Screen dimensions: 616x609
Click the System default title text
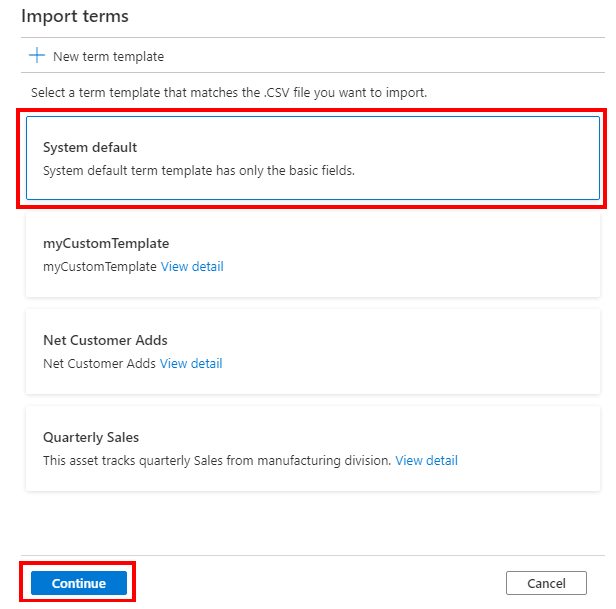click(x=90, y=147)
